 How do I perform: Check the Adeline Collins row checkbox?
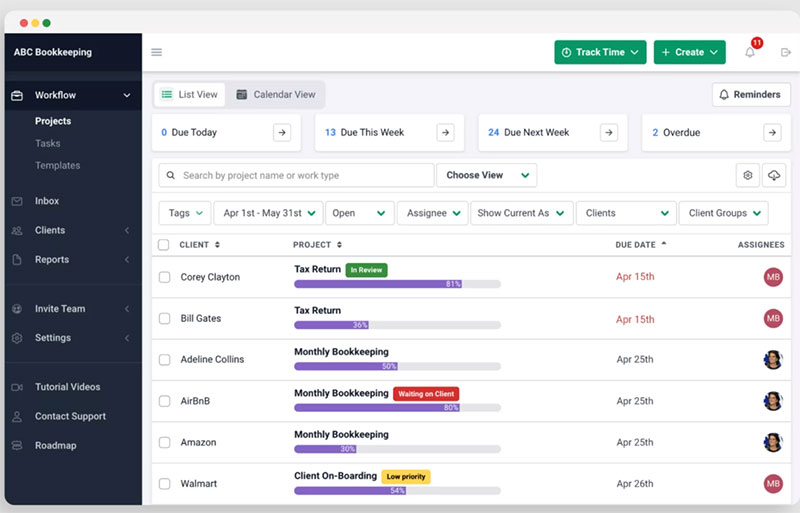pyautogui.click(x=164, y=360)
